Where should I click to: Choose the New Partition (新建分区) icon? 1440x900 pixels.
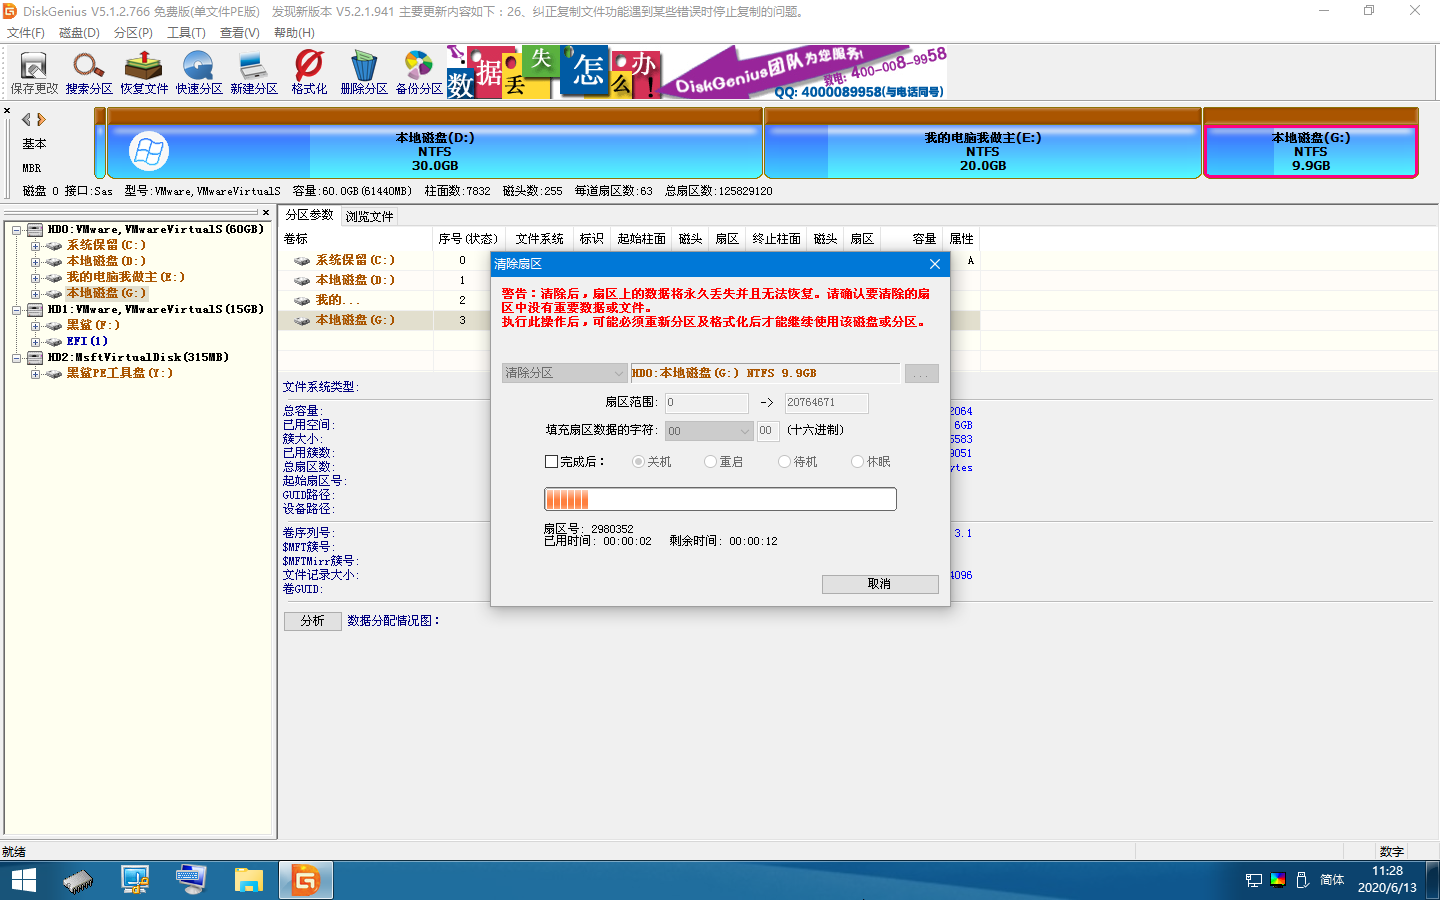pyautogui.click(x=254, y=73)
